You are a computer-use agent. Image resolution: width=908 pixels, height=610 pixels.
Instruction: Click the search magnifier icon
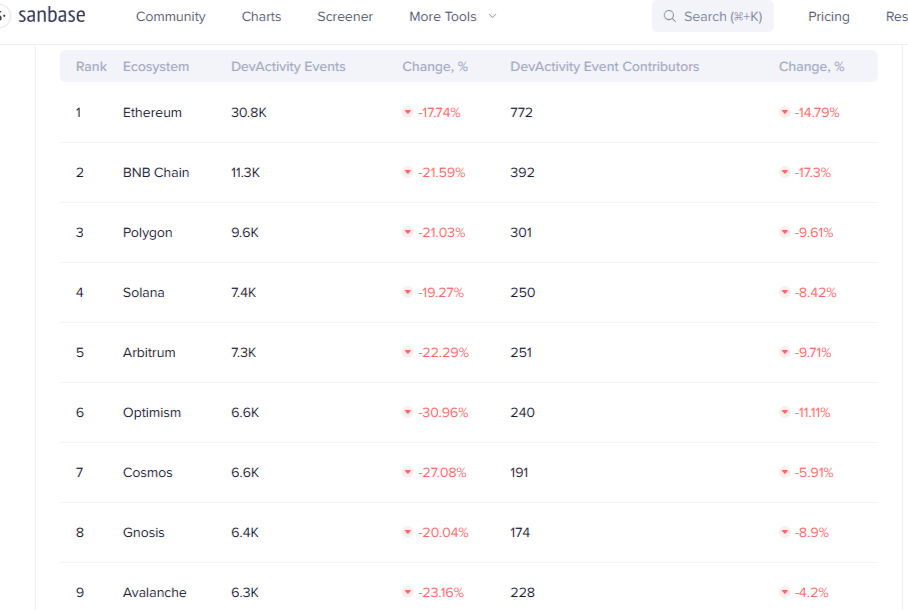click(x=669, y=16)
